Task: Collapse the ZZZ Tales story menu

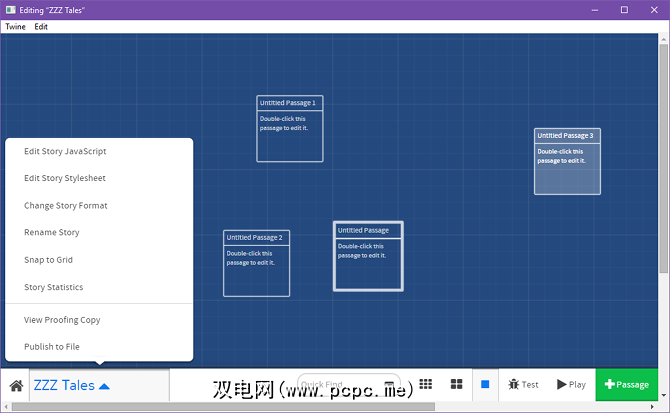Action: tap(71, 385)
